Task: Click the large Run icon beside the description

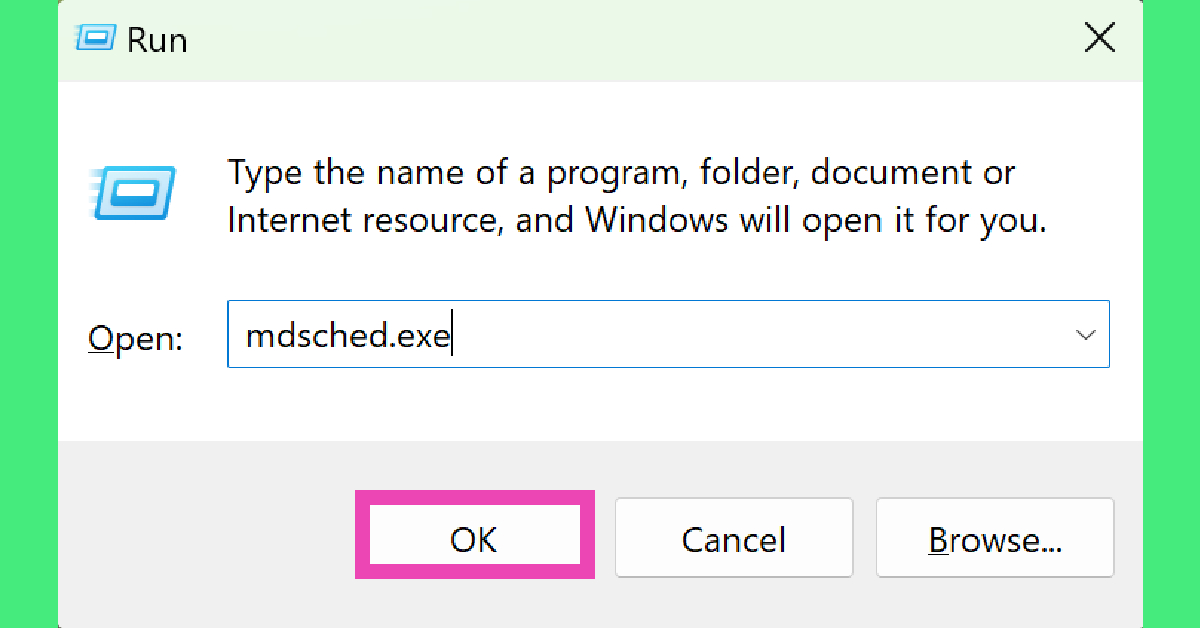Action: [x=134, y=193]
